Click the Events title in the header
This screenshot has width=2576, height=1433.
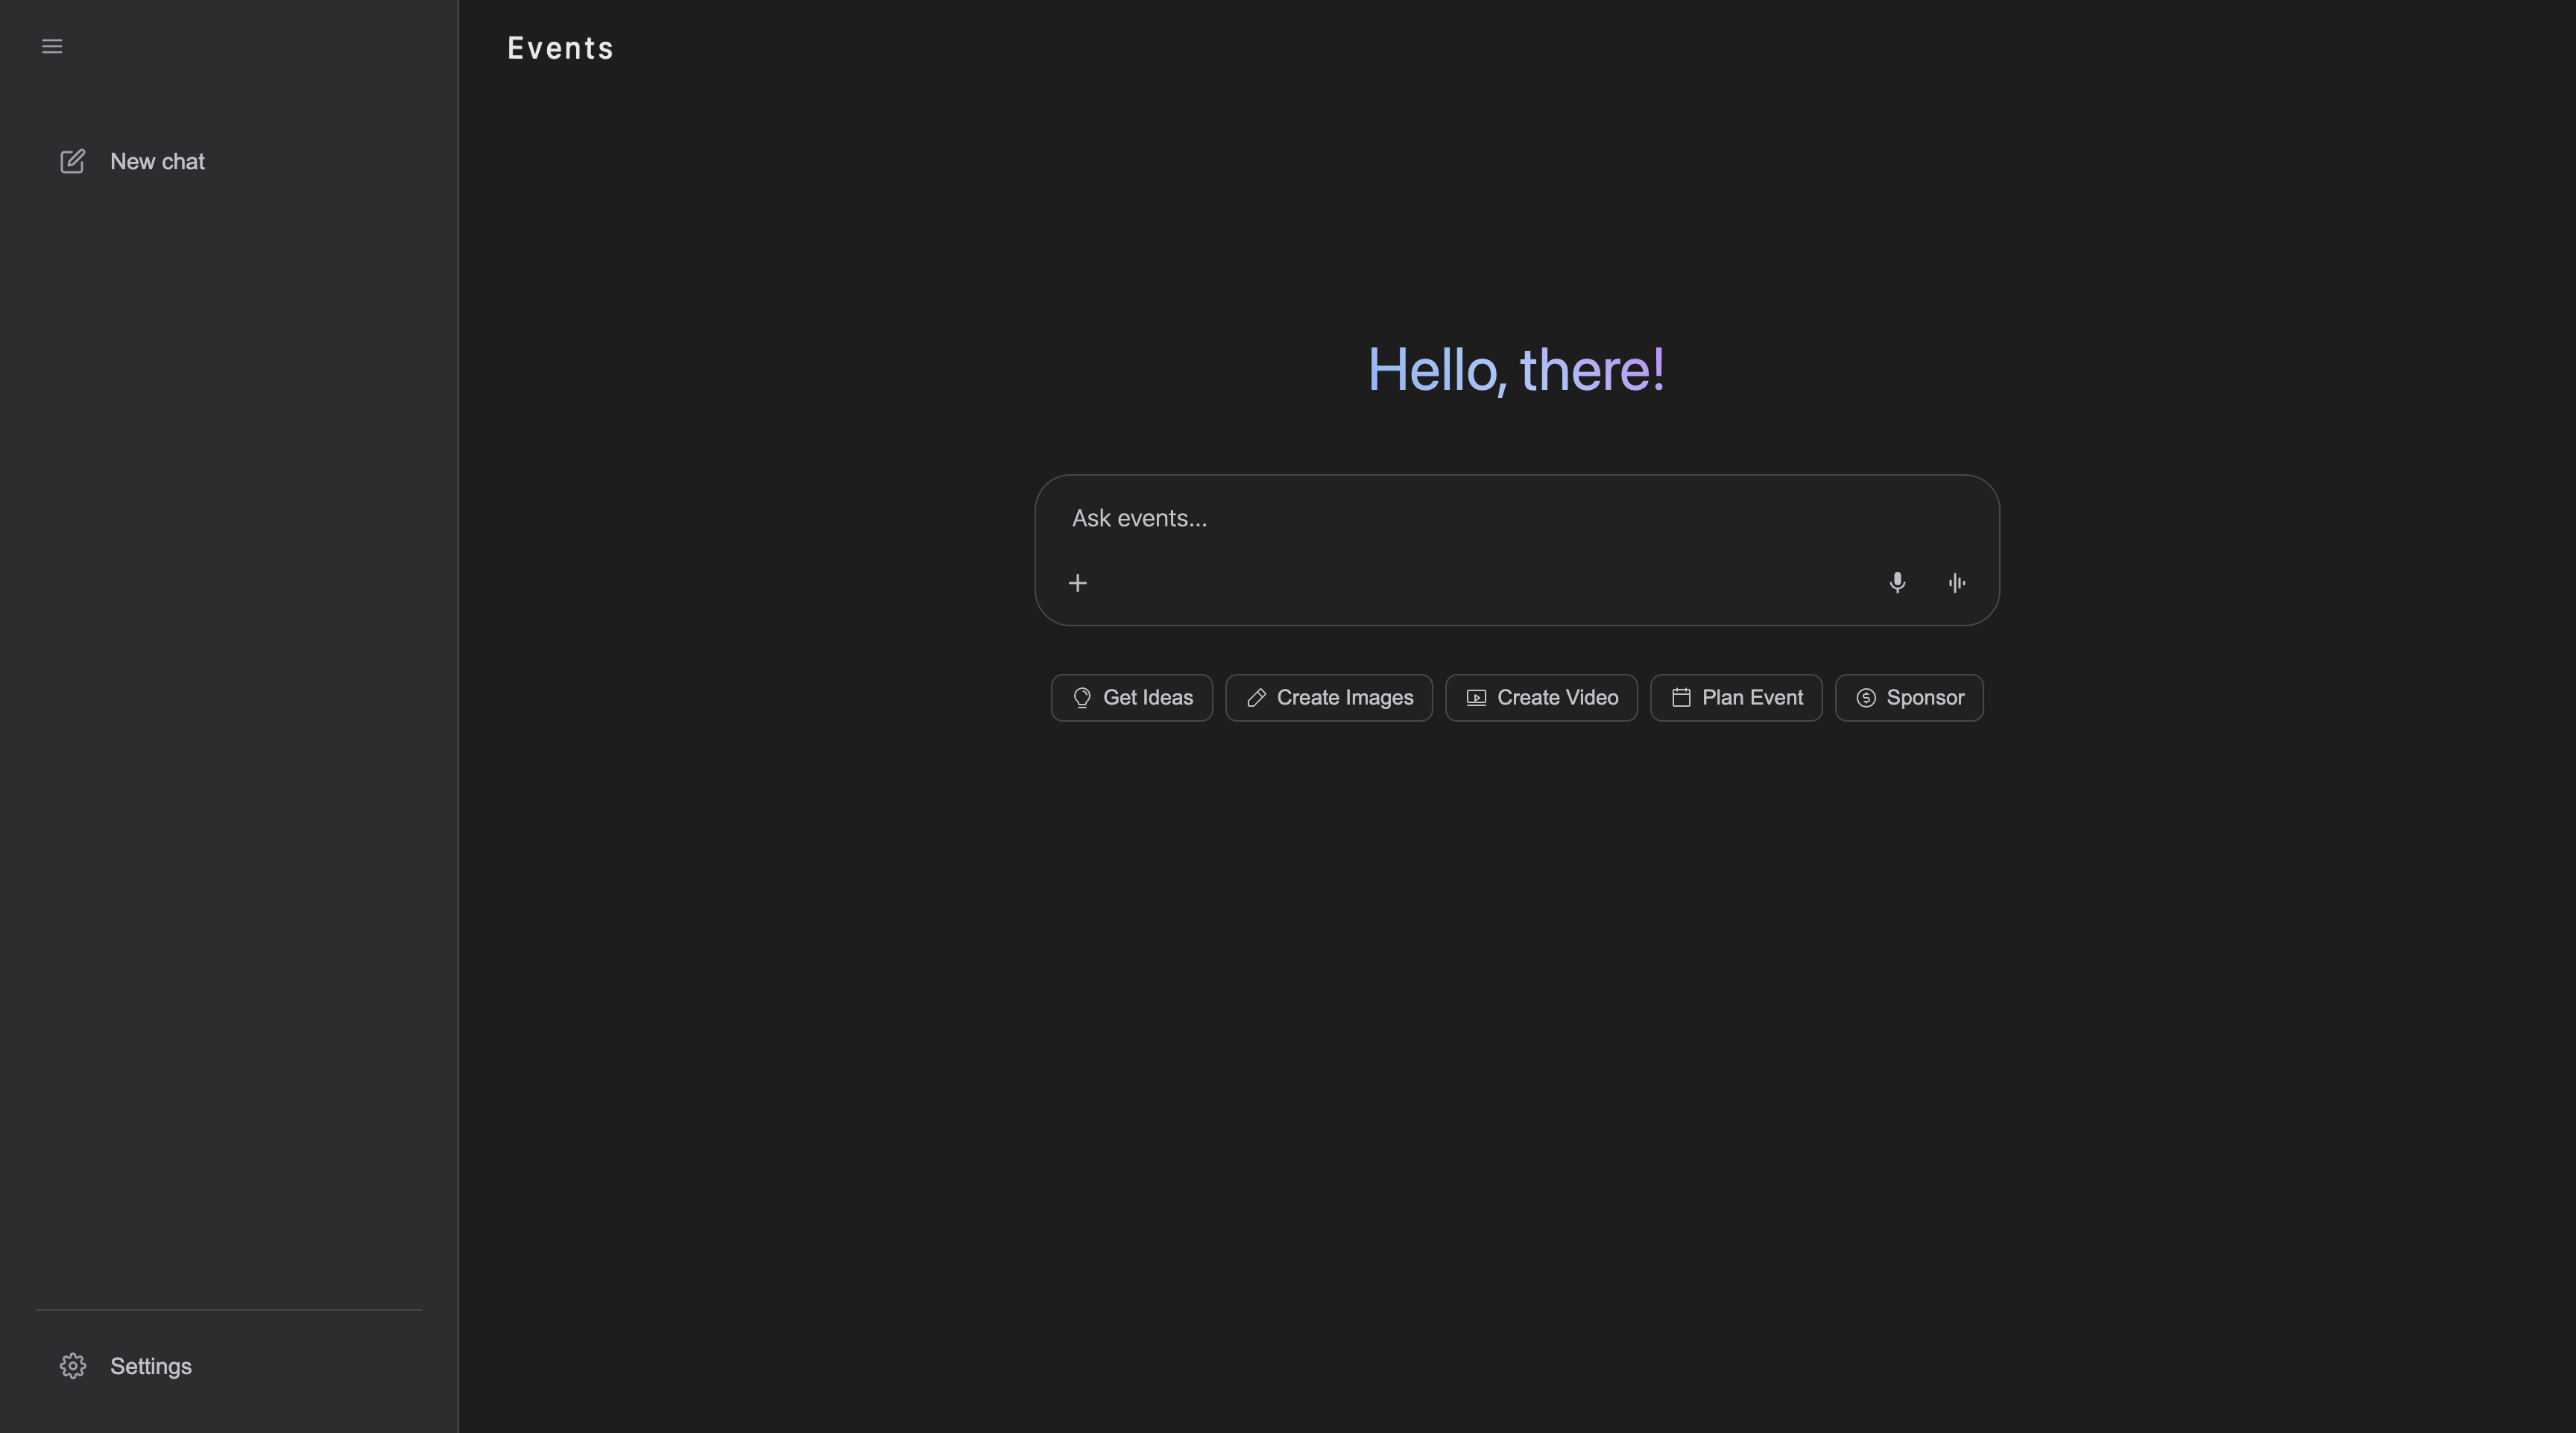[560, 48]
